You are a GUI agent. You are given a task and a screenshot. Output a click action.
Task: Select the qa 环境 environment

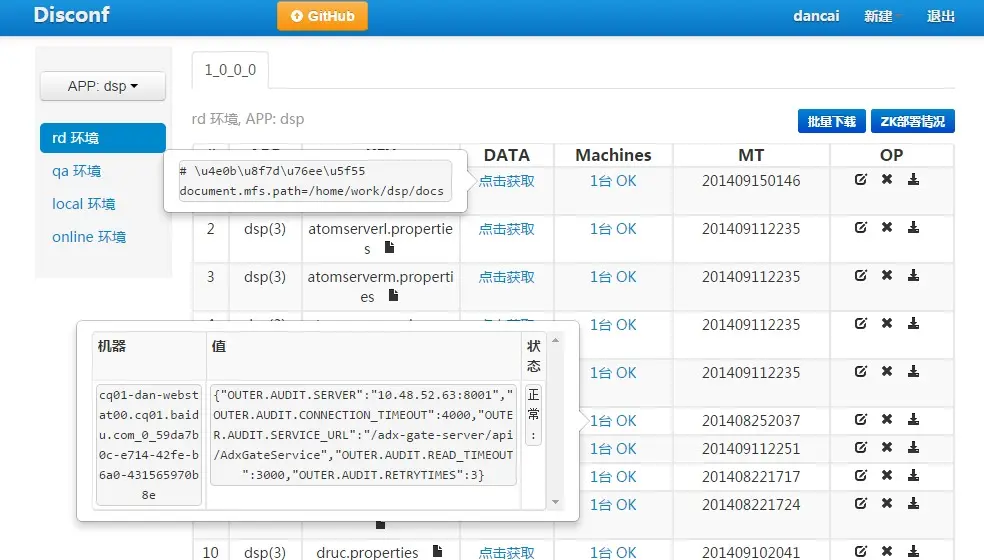pos(77,171)
